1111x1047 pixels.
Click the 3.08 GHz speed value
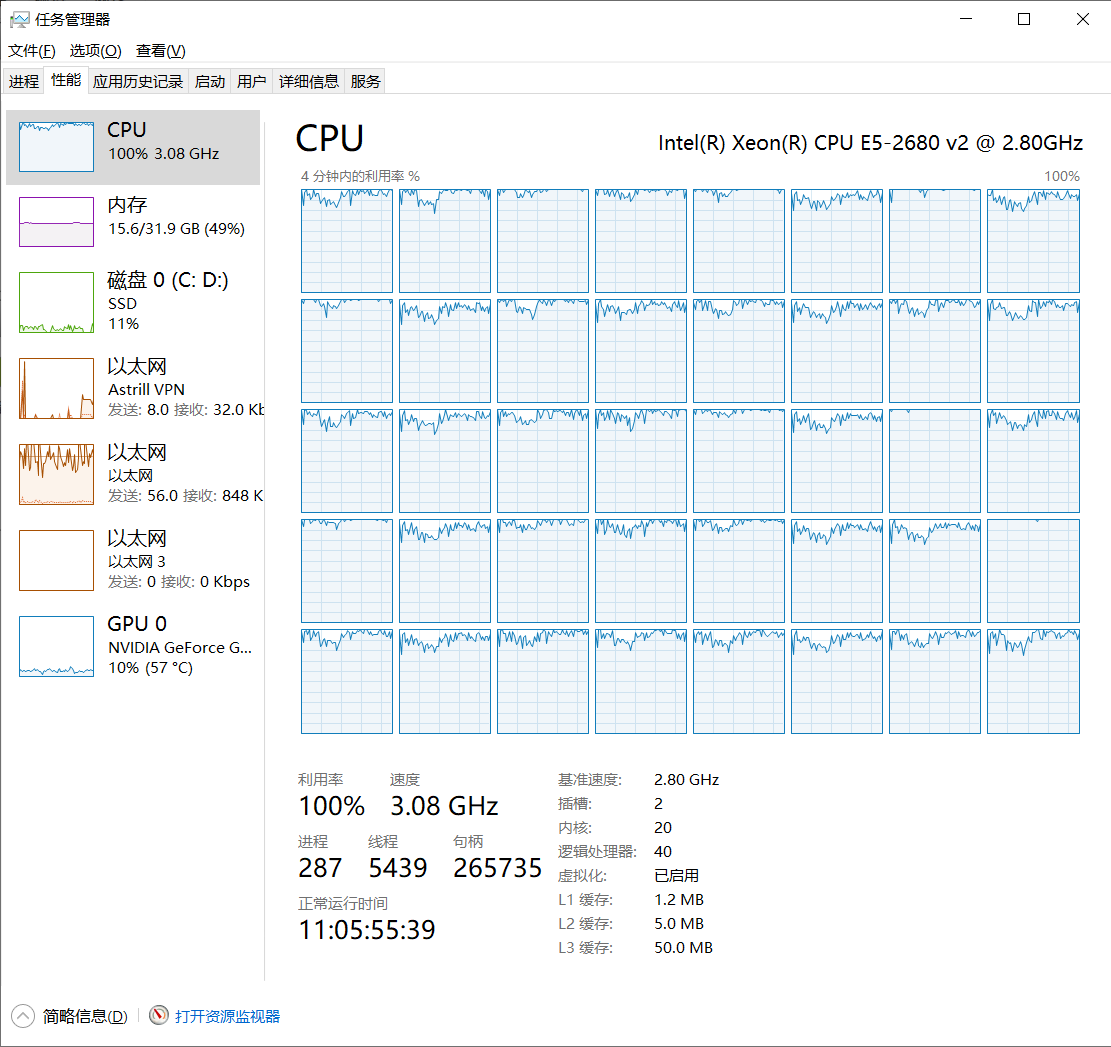[x=444, y=806]
